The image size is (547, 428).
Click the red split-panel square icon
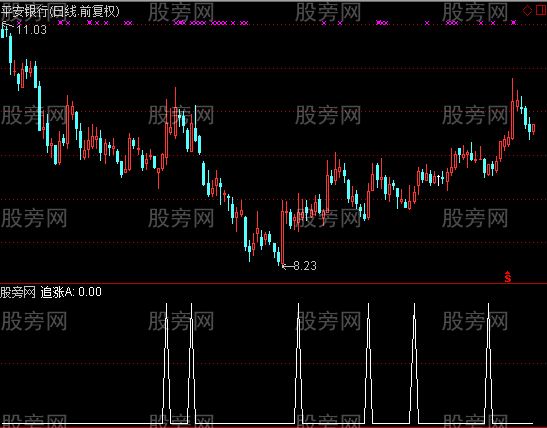[x=541, y=10]
